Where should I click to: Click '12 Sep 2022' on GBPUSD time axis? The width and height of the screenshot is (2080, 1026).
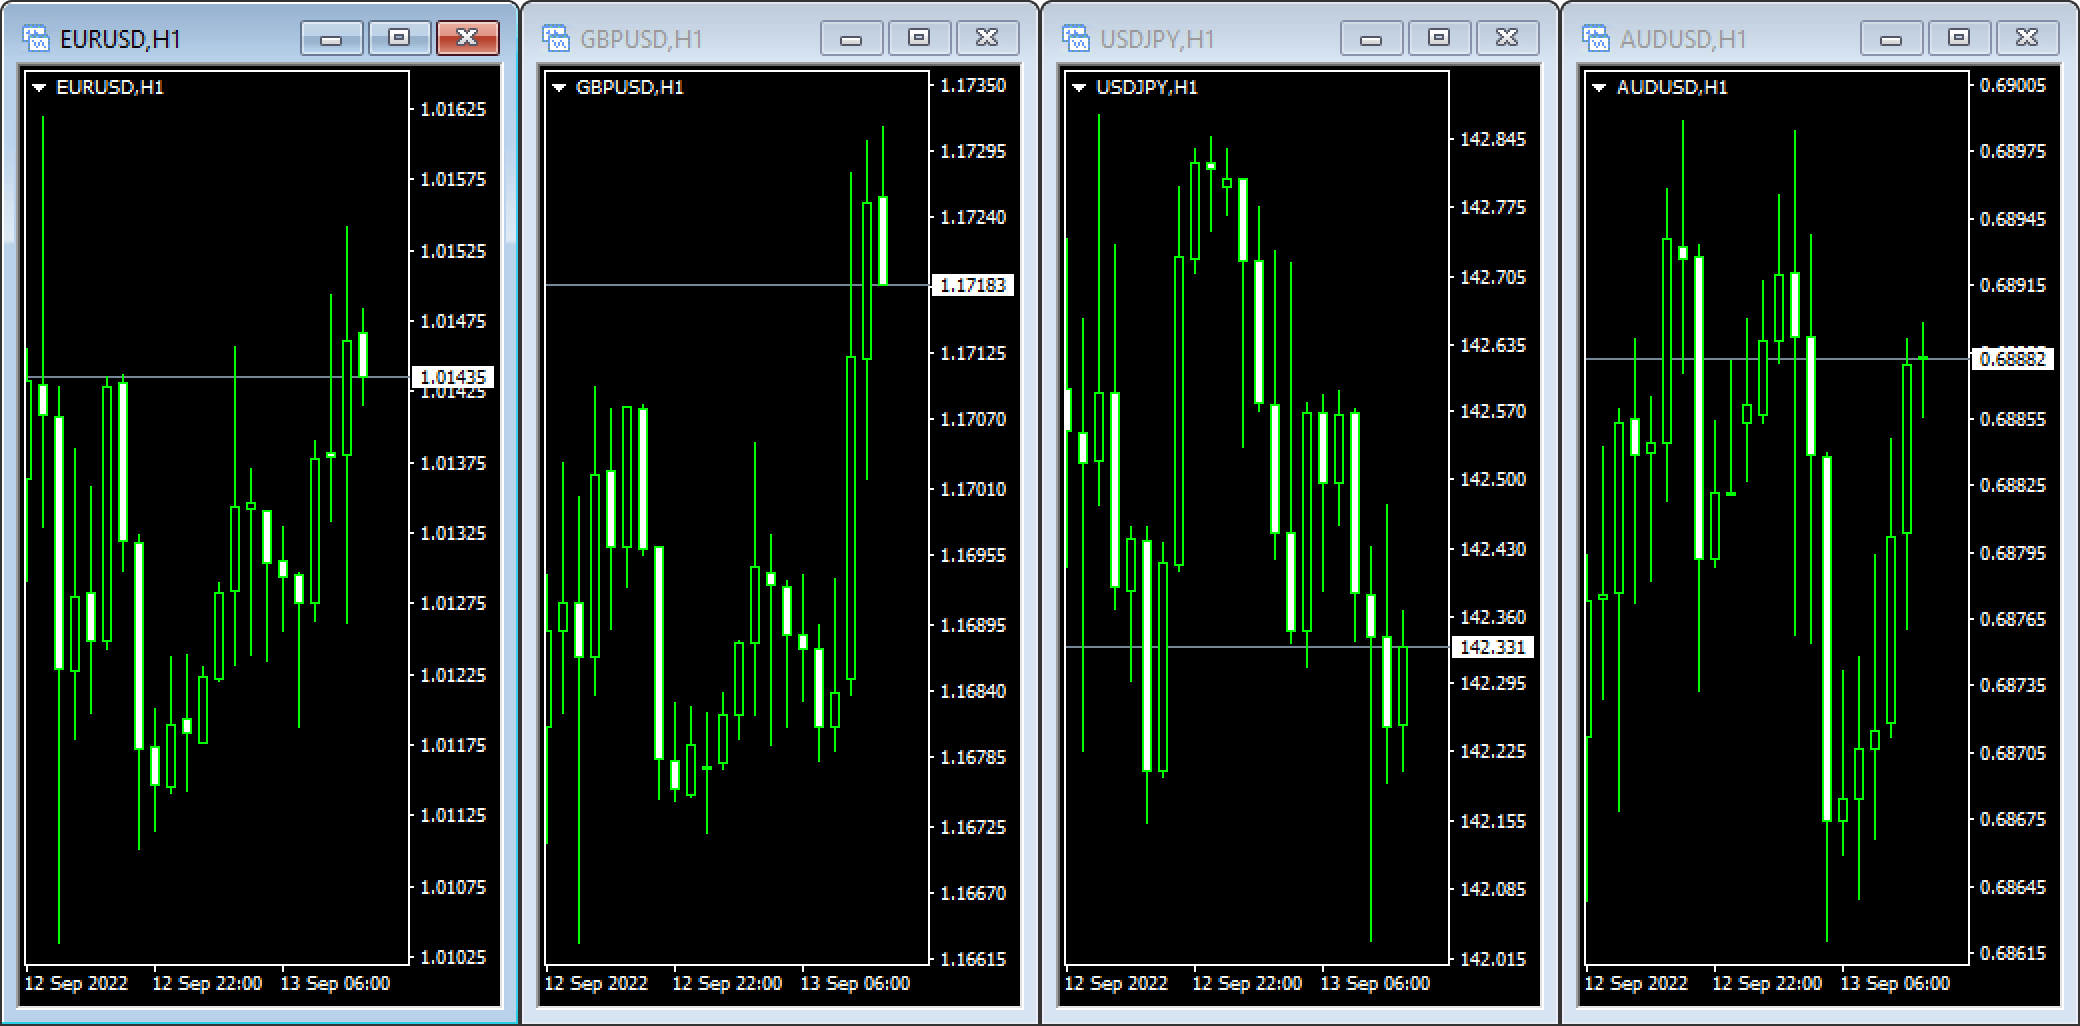(x=596, y=983)
